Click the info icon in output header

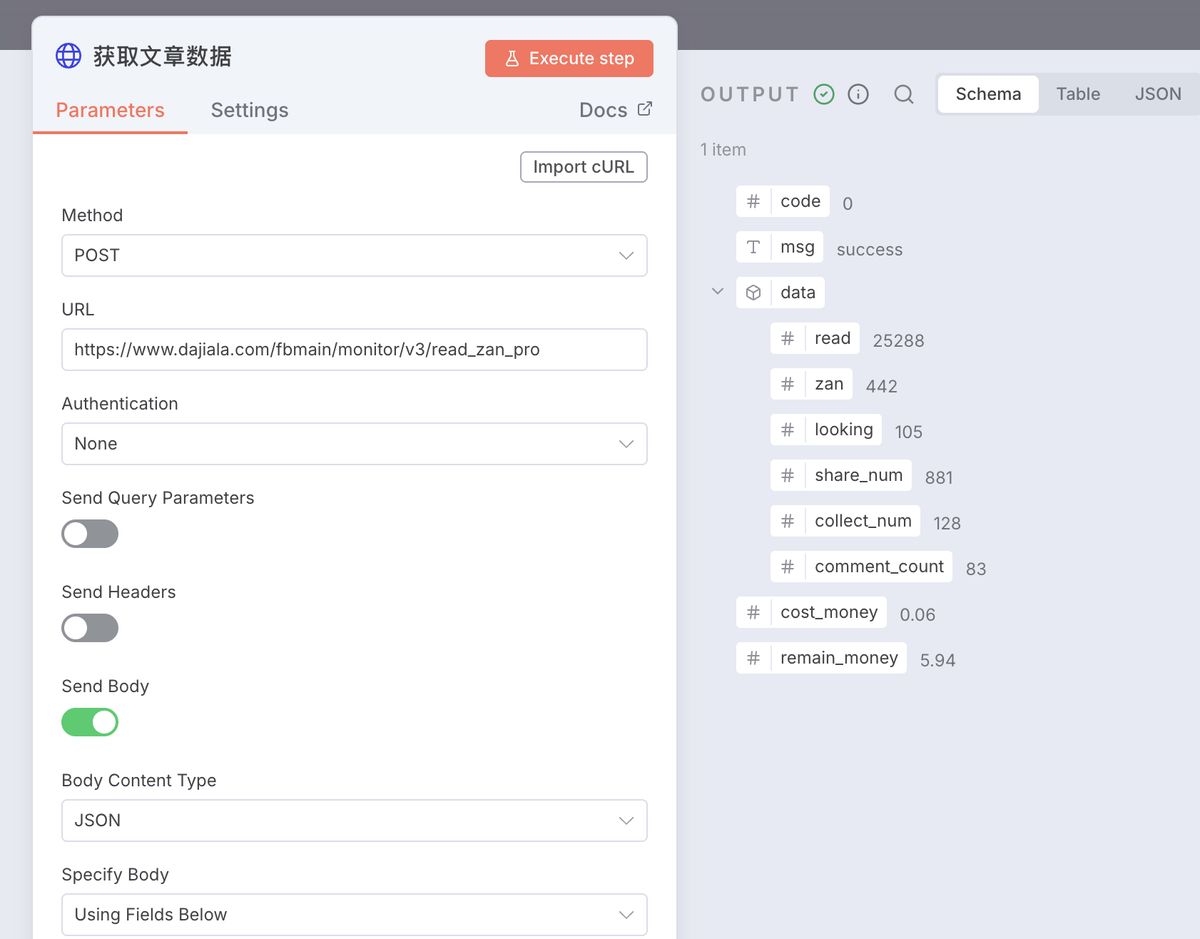[858, 93]
